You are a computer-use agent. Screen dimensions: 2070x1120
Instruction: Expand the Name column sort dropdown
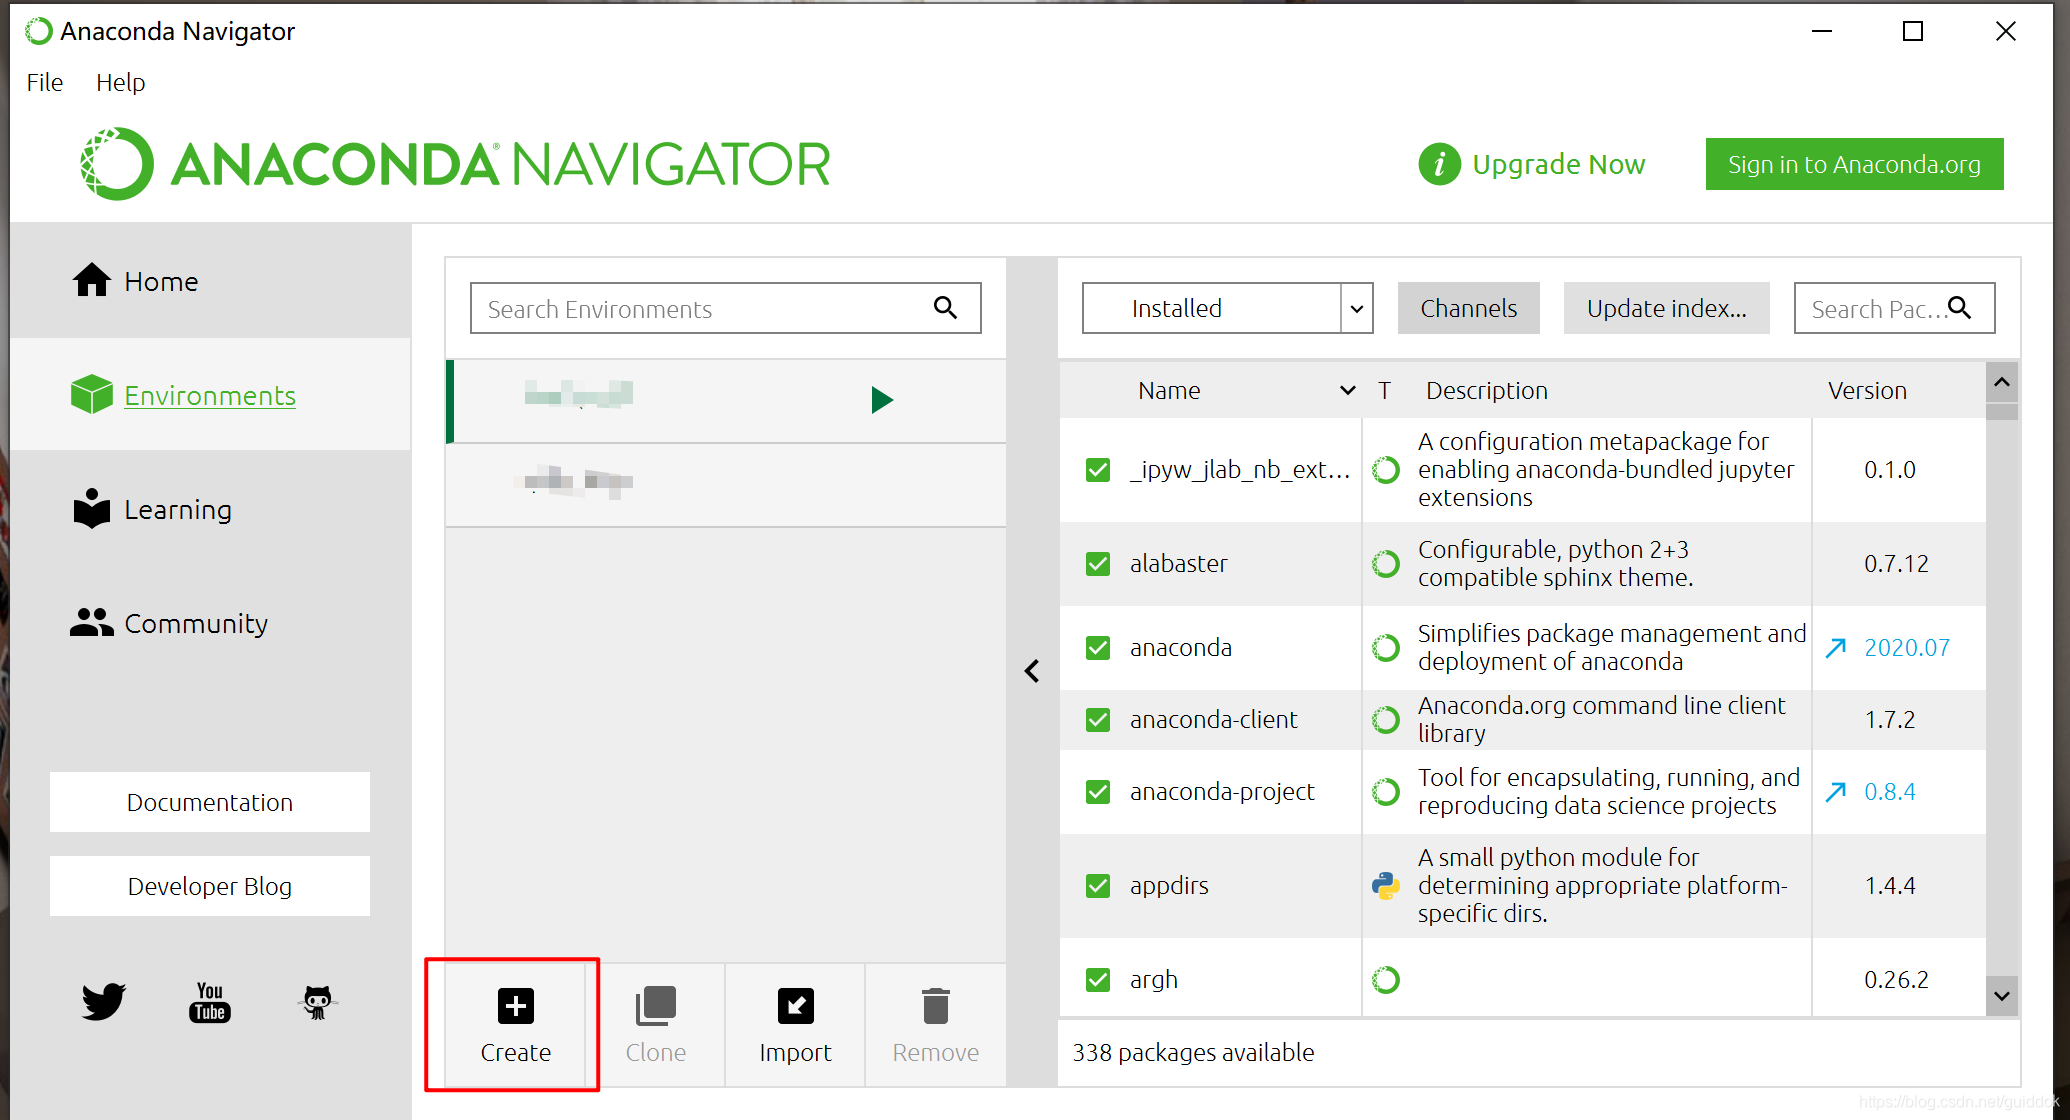pyautogui.click(x=1345, y=390)
